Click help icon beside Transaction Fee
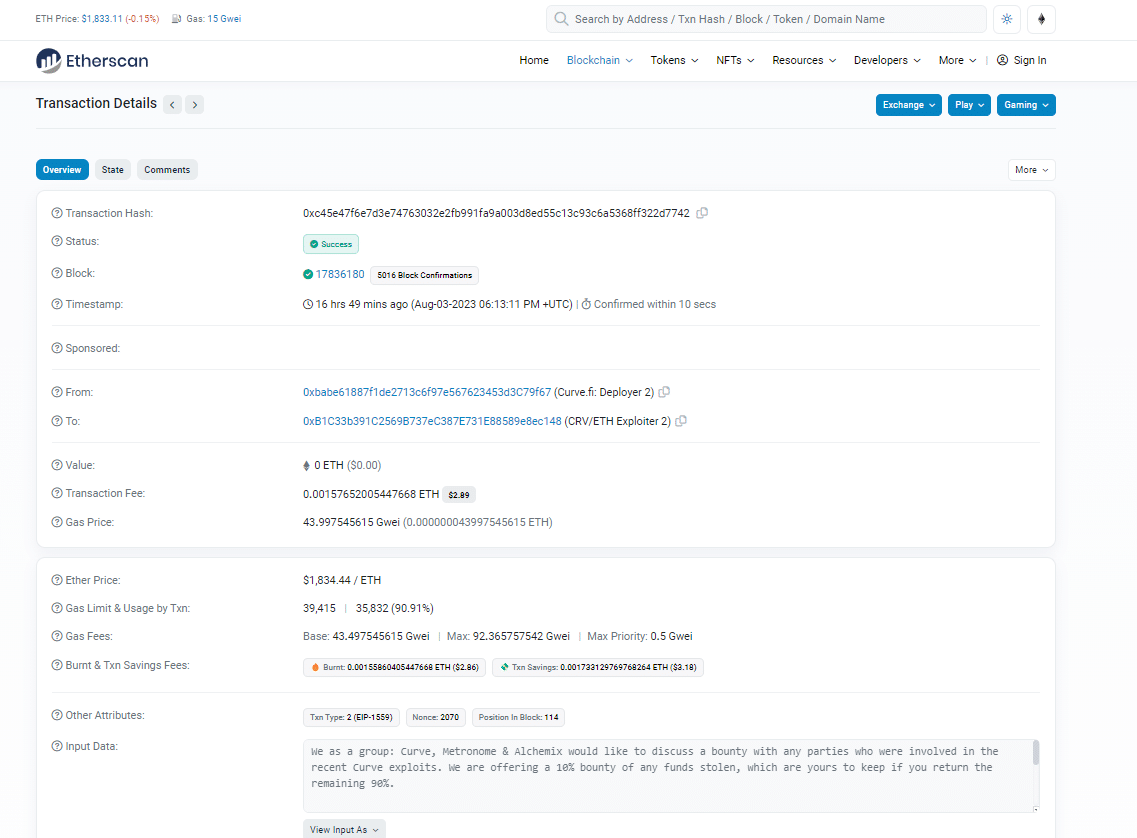The image size is (1137, 838). [57, 493]
